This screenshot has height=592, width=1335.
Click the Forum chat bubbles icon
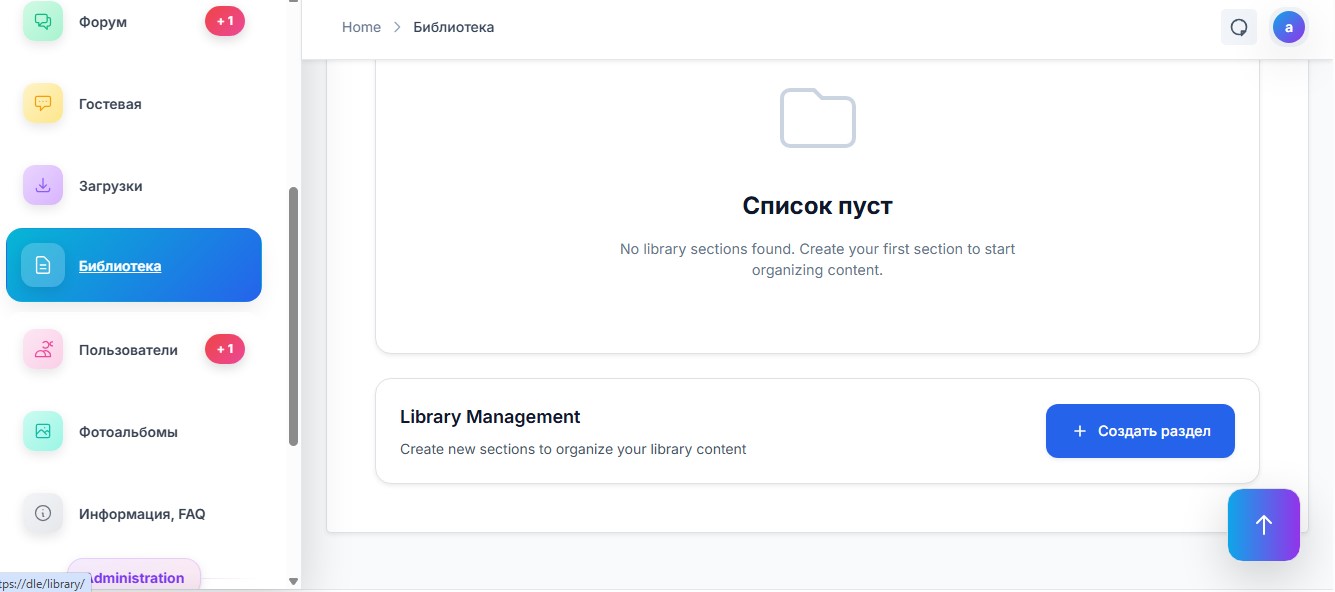point(43,21)
